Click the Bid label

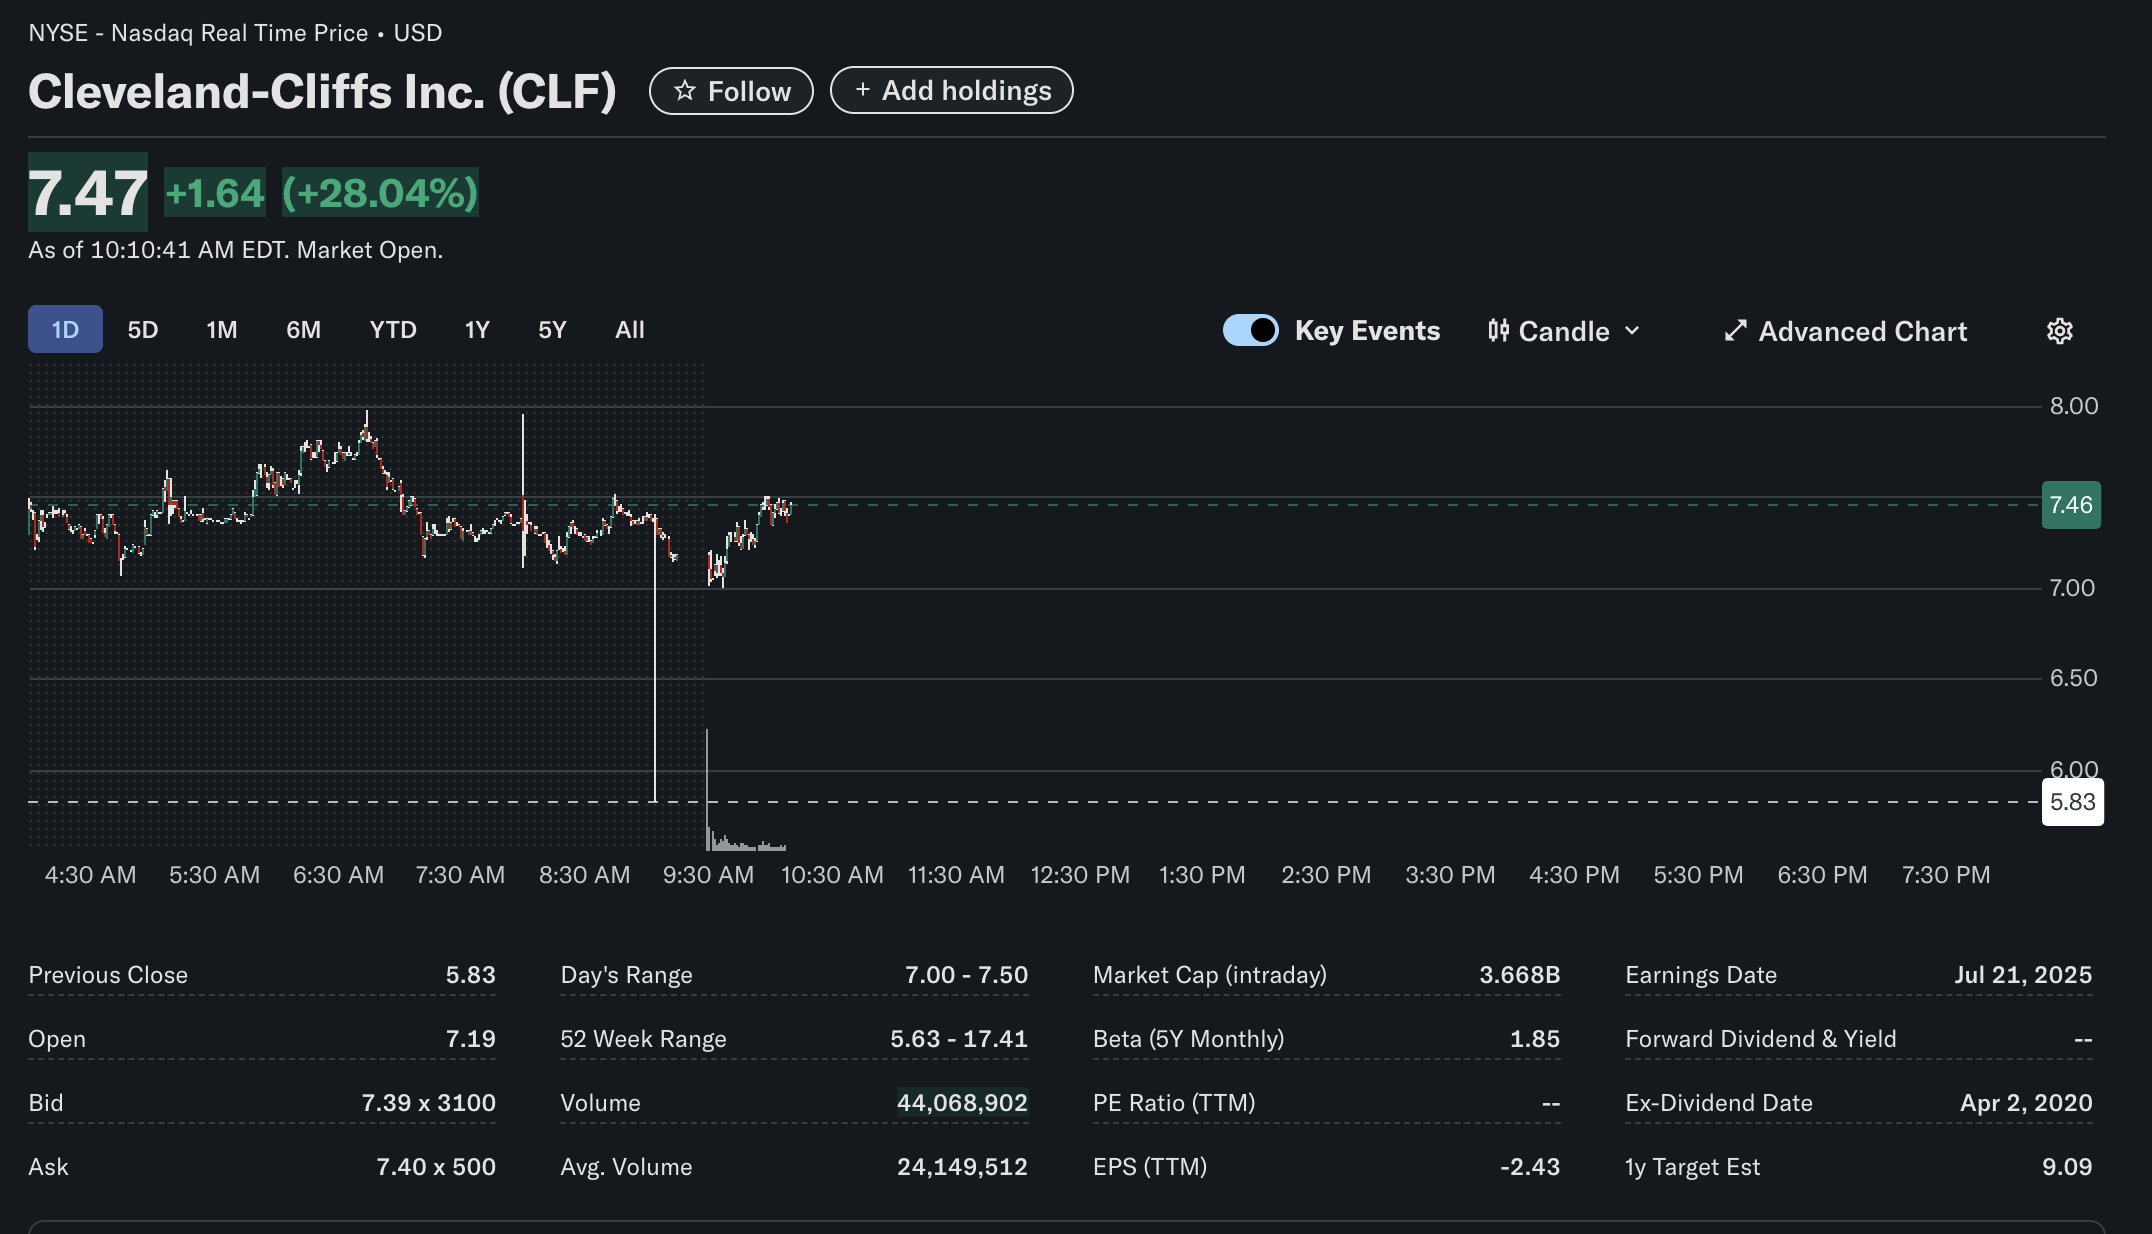tap(46, 1103)
